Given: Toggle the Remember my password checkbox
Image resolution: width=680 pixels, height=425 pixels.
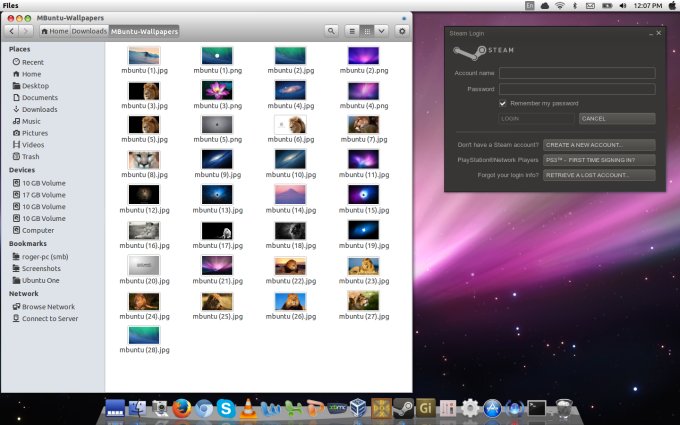Looking at the screenshot, I should point(503,103).
